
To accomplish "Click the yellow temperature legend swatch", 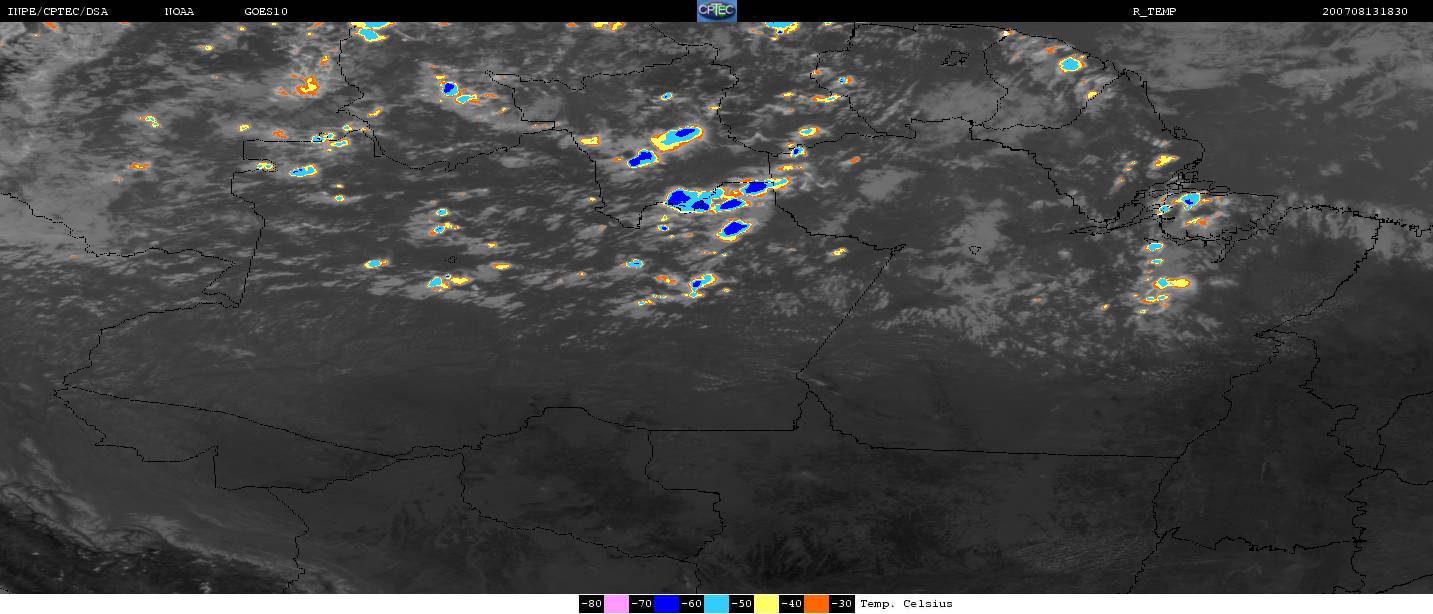I will pyautogui.click(x=766, y=604).
